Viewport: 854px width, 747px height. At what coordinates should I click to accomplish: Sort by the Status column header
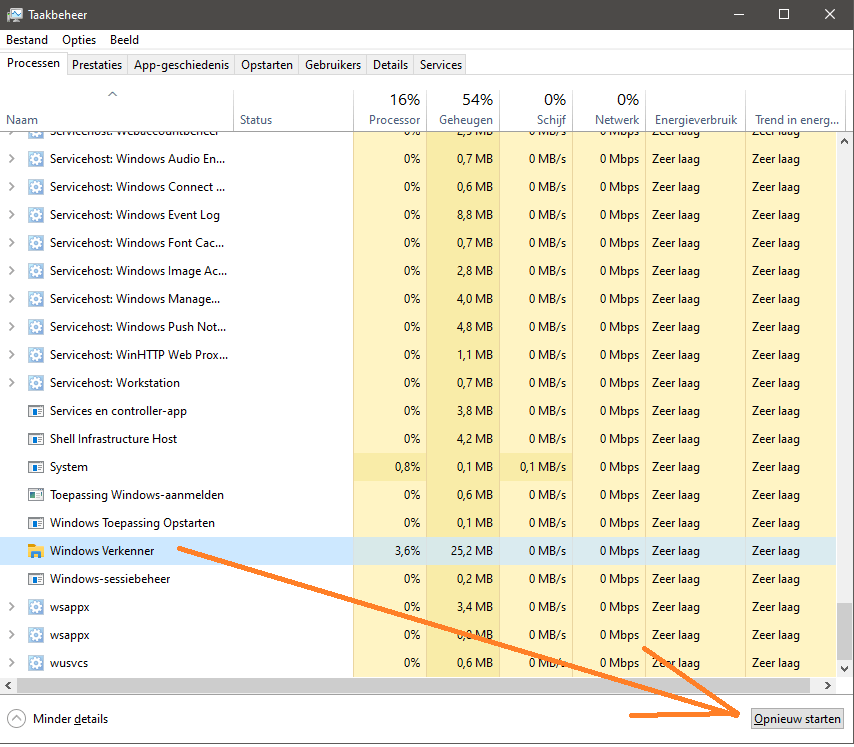click(x=294, y=111)
